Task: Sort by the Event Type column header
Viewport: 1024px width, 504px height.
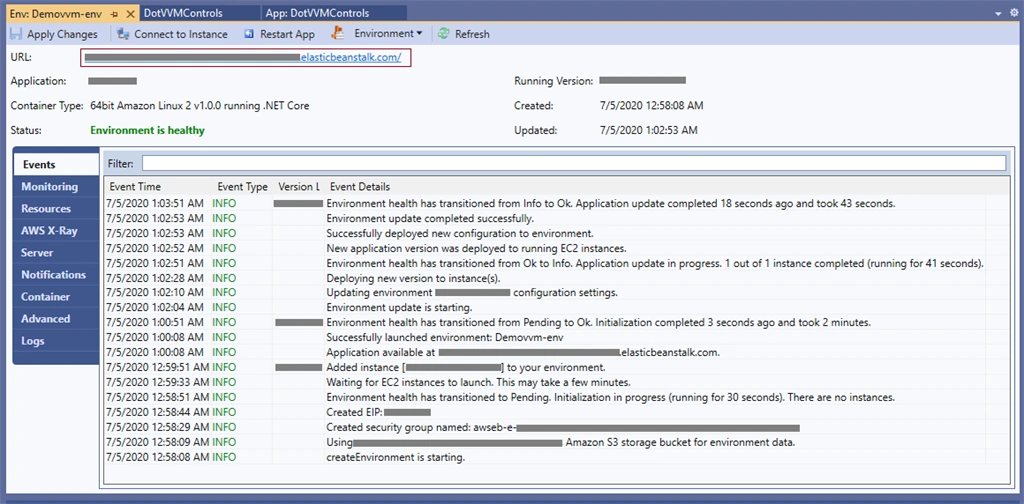Action: point(243,187)
